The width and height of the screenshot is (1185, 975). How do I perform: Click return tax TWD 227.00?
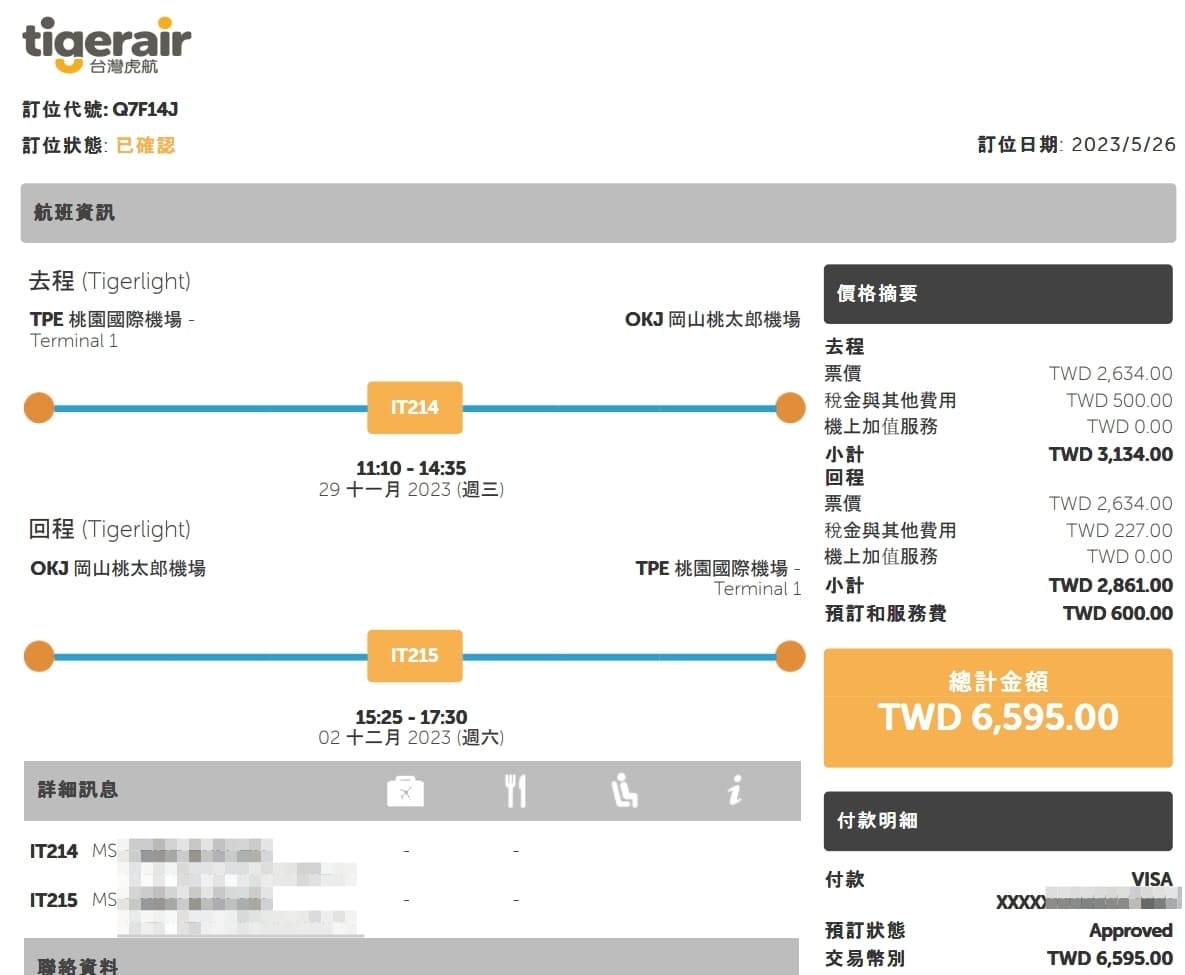pos(1119,530)
